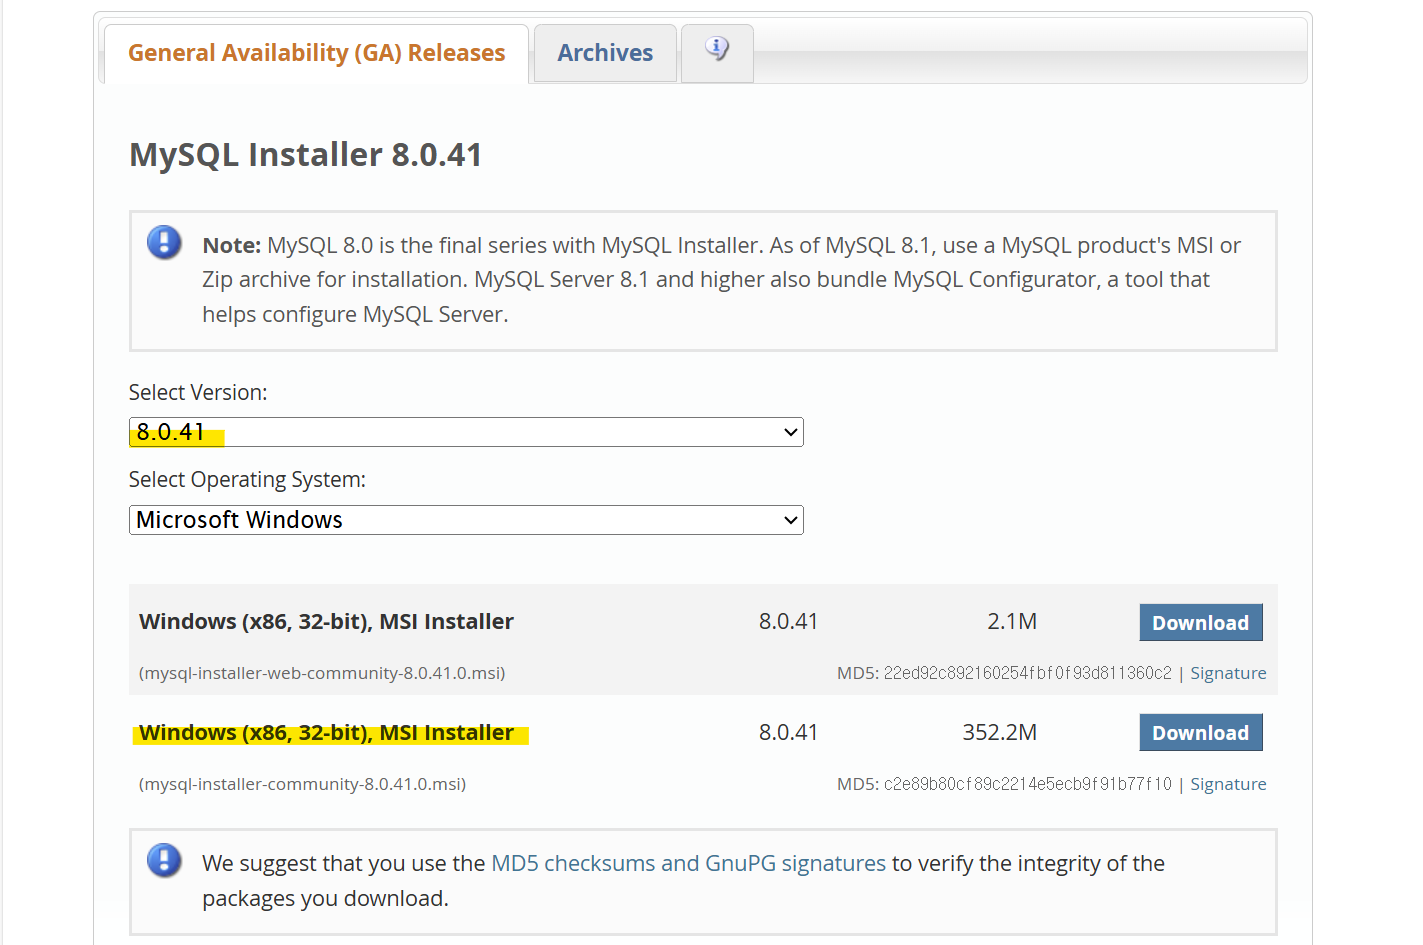This screenshot has height=945, width=1423.
Task: Click version 8.0.41 in the web installer row
Action: (788, 621)
